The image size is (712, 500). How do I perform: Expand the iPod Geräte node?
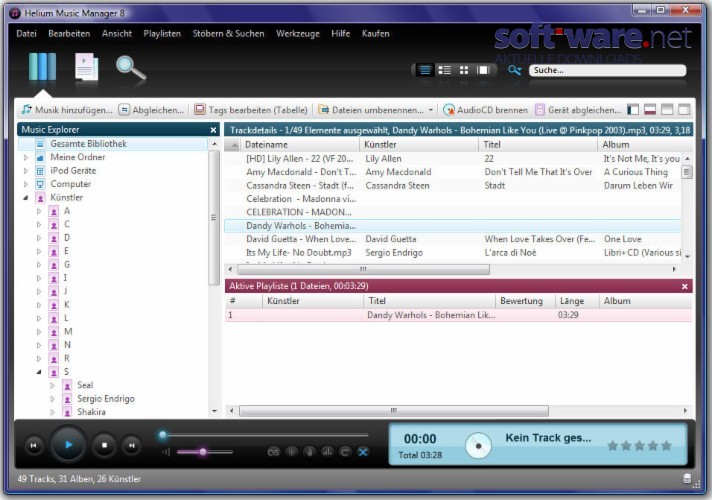click(26, 171)
